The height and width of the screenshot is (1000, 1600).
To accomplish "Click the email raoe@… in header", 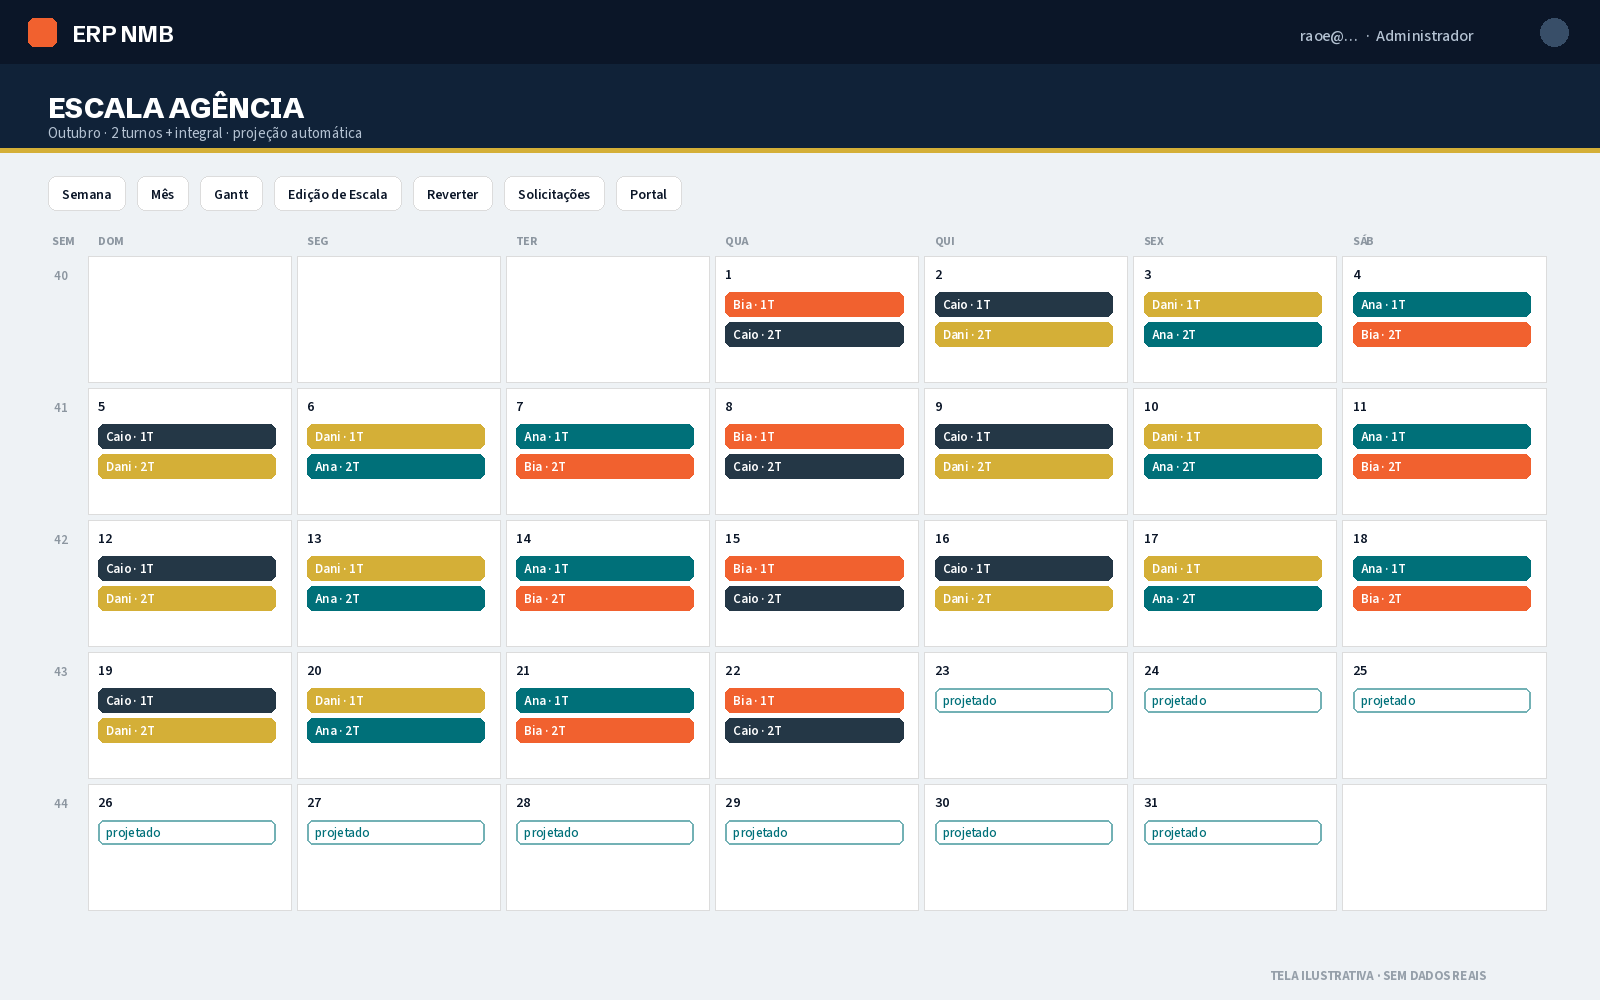I will [1329, 36].
